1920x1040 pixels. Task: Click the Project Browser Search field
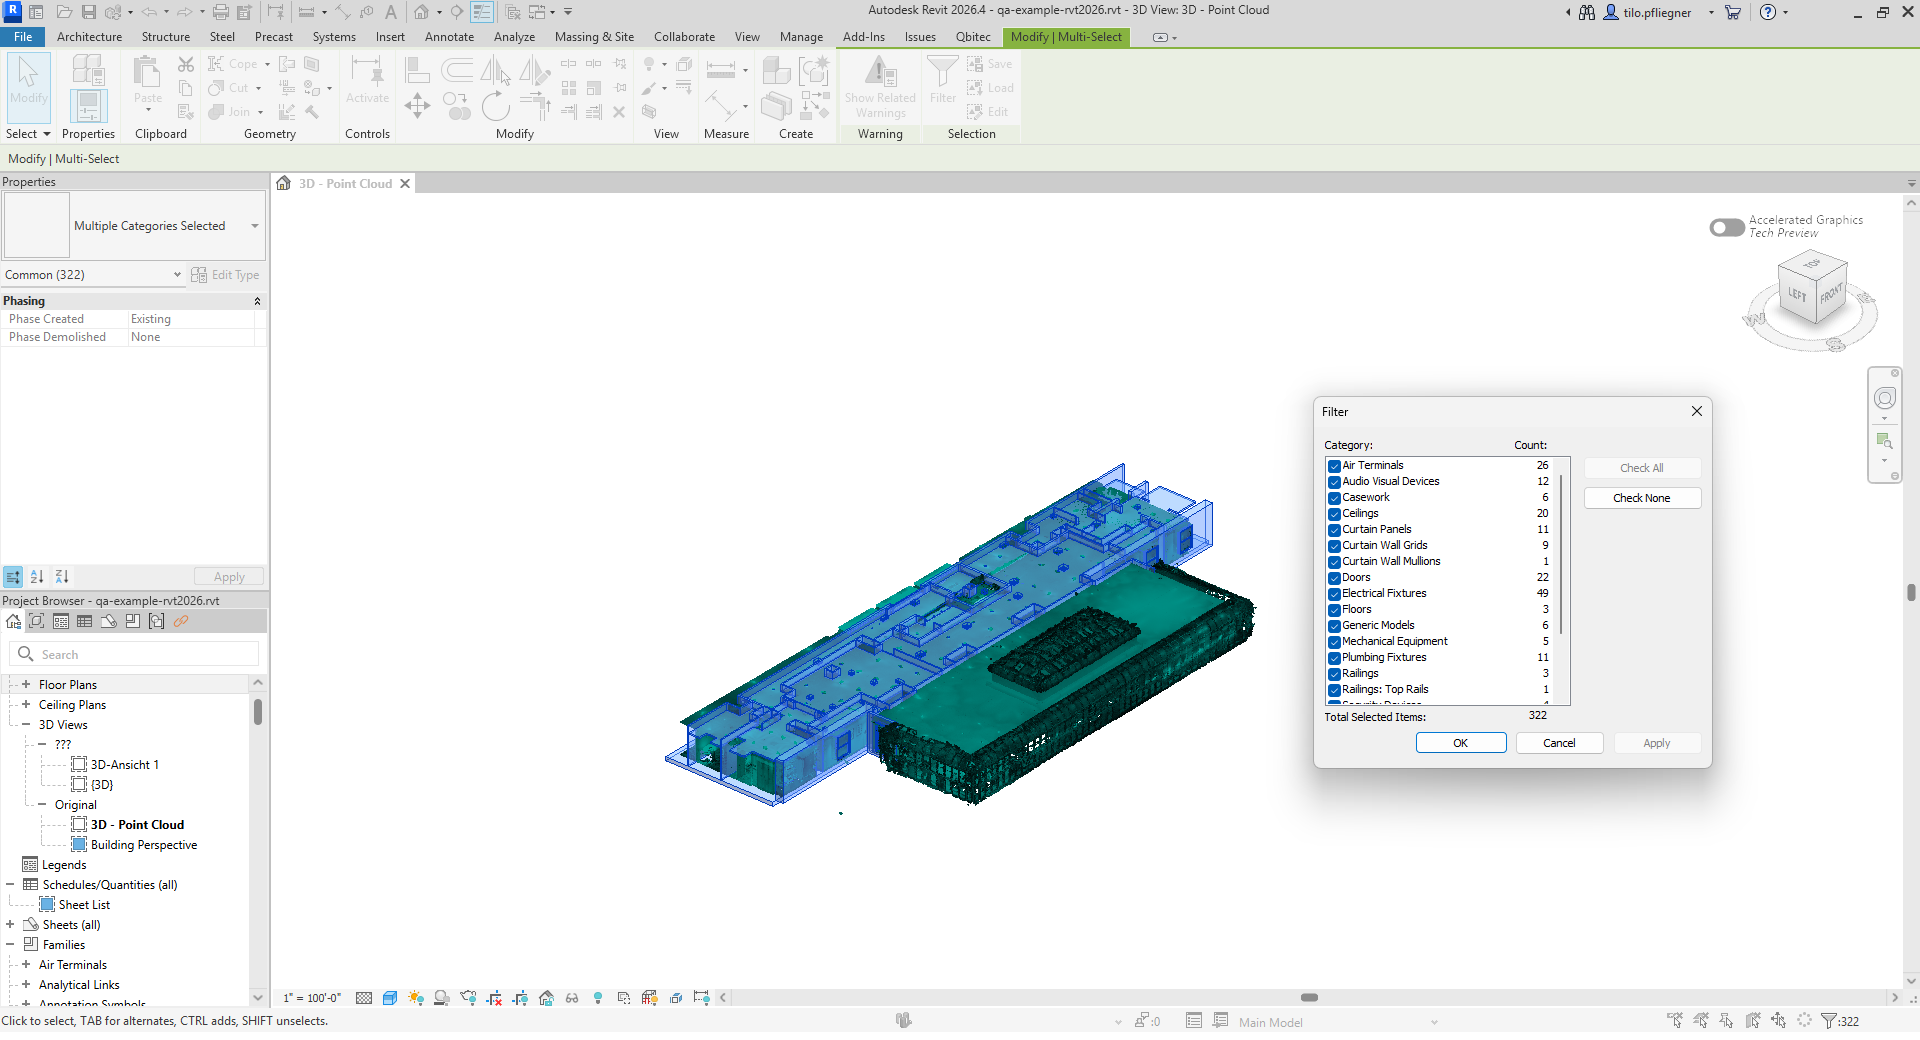click(x=134, y=654)
